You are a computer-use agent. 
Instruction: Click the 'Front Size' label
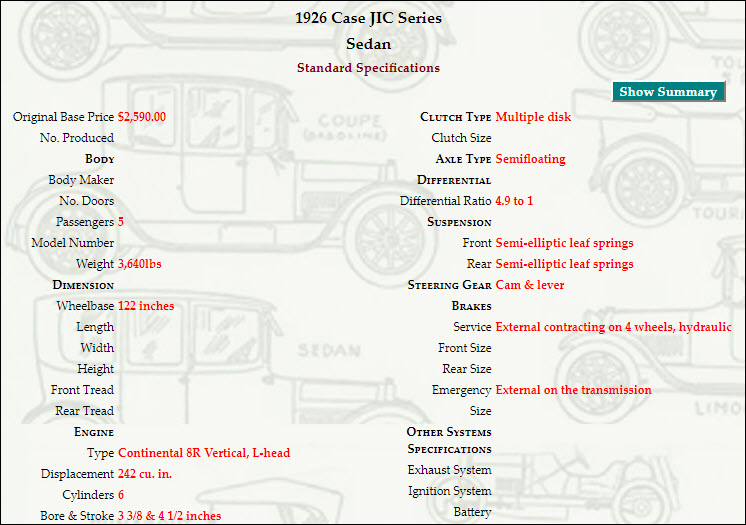[465, 348]
